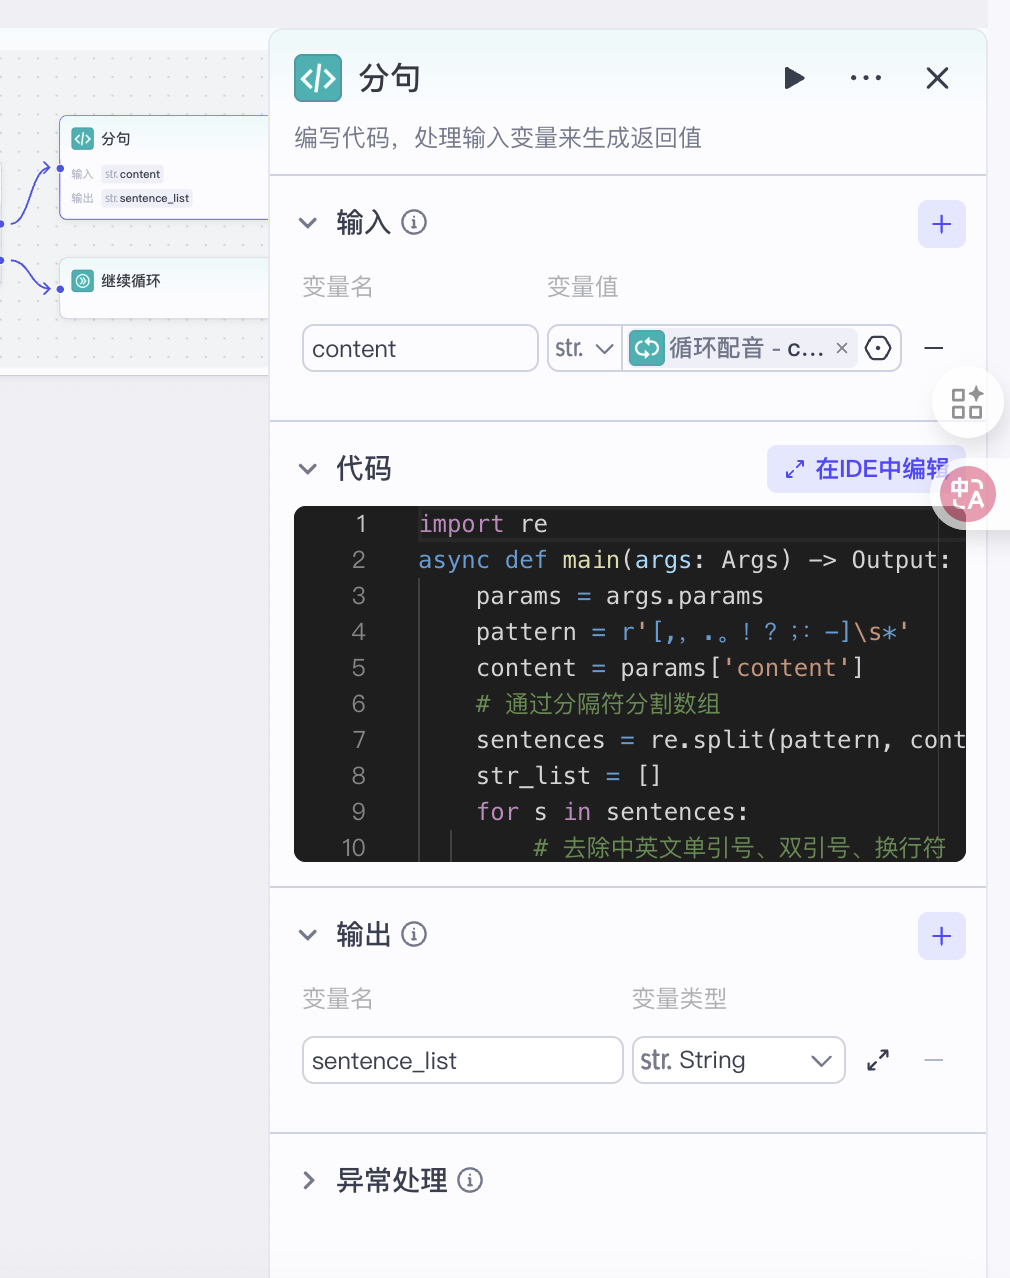This screenshot has height=1278, width=1010.
Task: Show info tooltip for 异常处理
Action: [x=470, y=1180]
